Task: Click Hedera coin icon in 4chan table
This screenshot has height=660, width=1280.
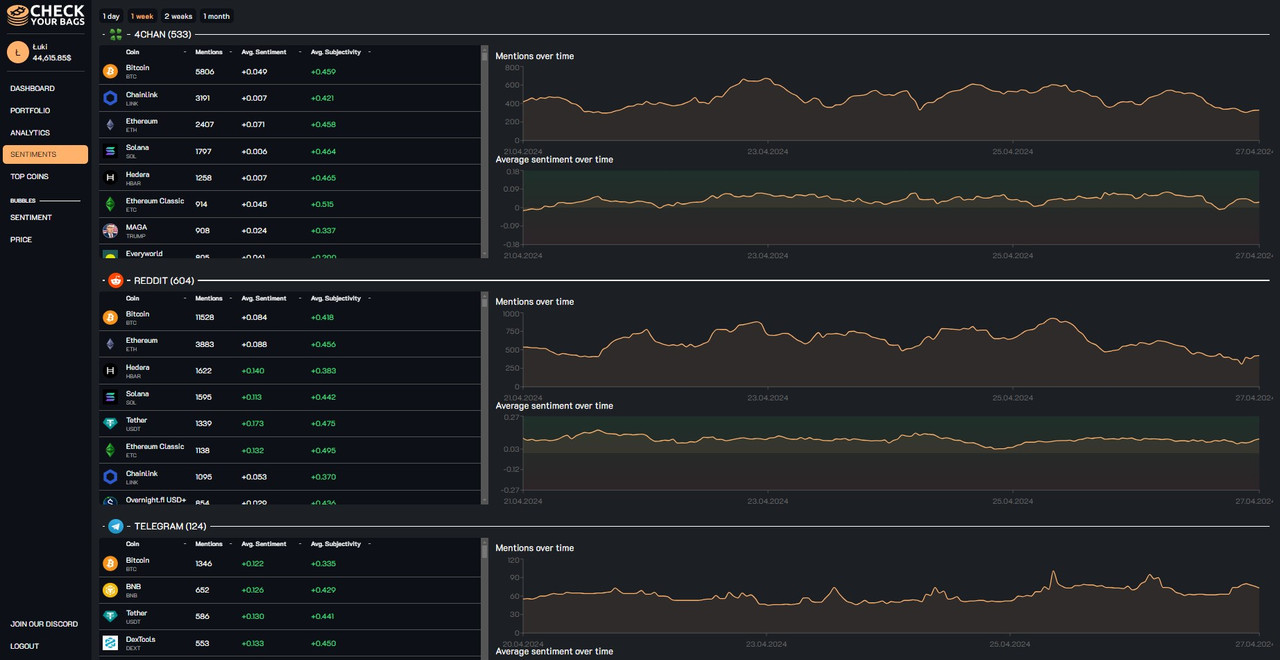Action: tap(110, 177)
